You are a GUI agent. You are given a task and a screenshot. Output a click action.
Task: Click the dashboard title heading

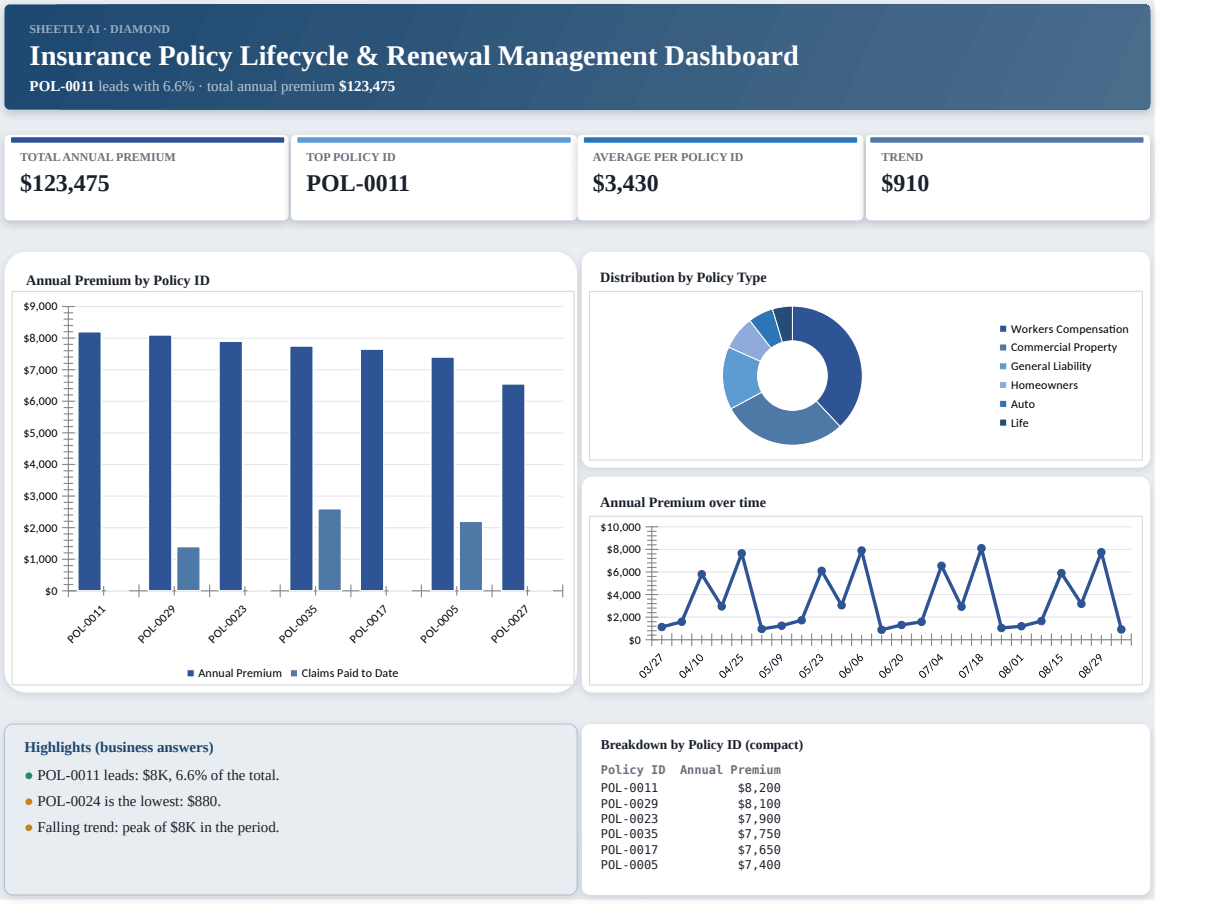[414, 56]
